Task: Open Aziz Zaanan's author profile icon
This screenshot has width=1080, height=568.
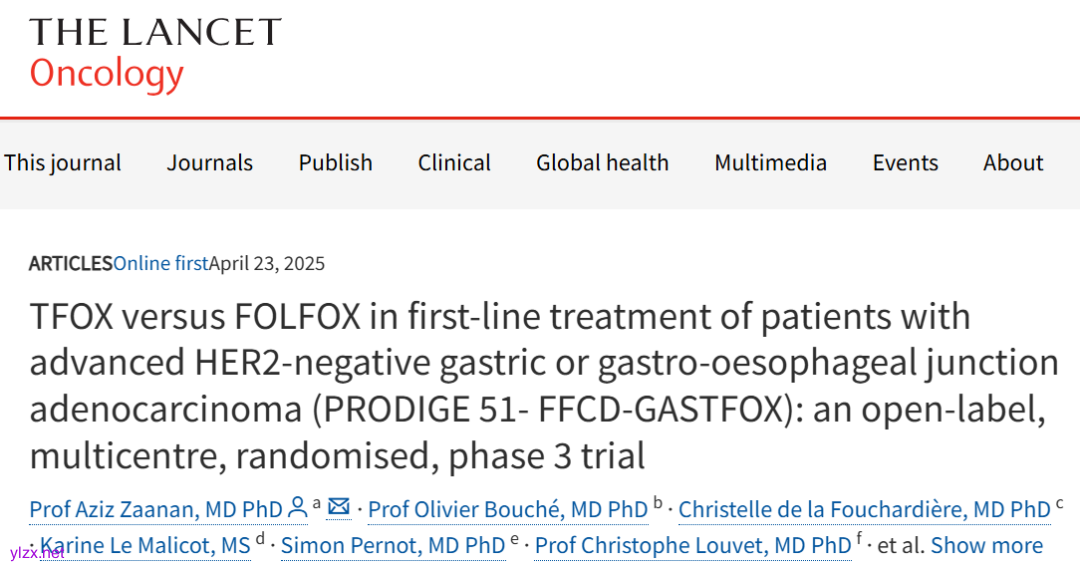Action: pyautogui.click(x=297, y=508)
